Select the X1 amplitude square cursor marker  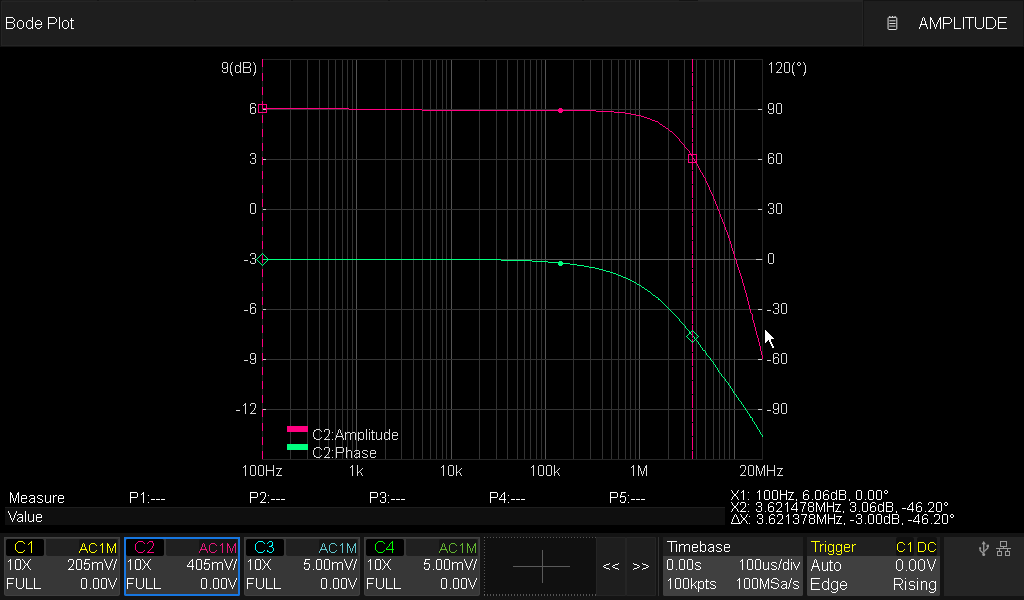[263, 108]
